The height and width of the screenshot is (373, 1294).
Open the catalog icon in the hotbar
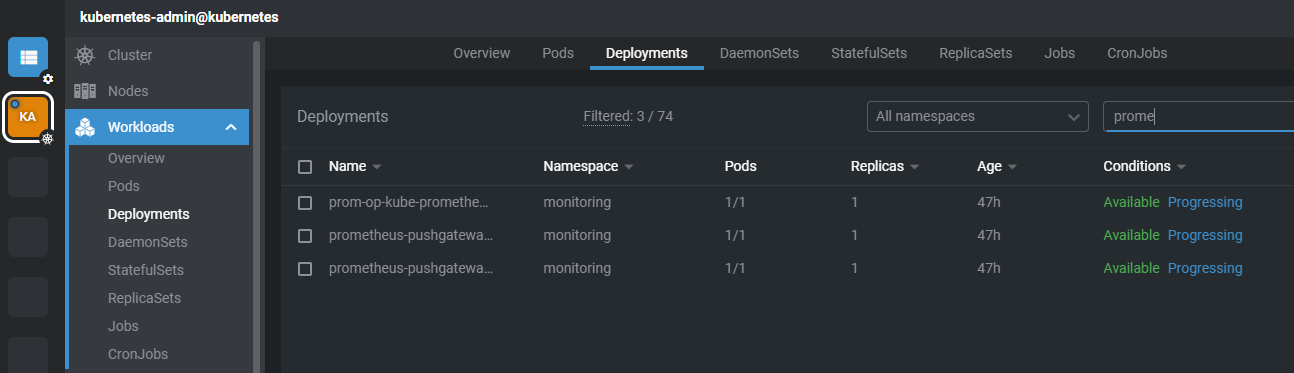[x=28, y=57]
